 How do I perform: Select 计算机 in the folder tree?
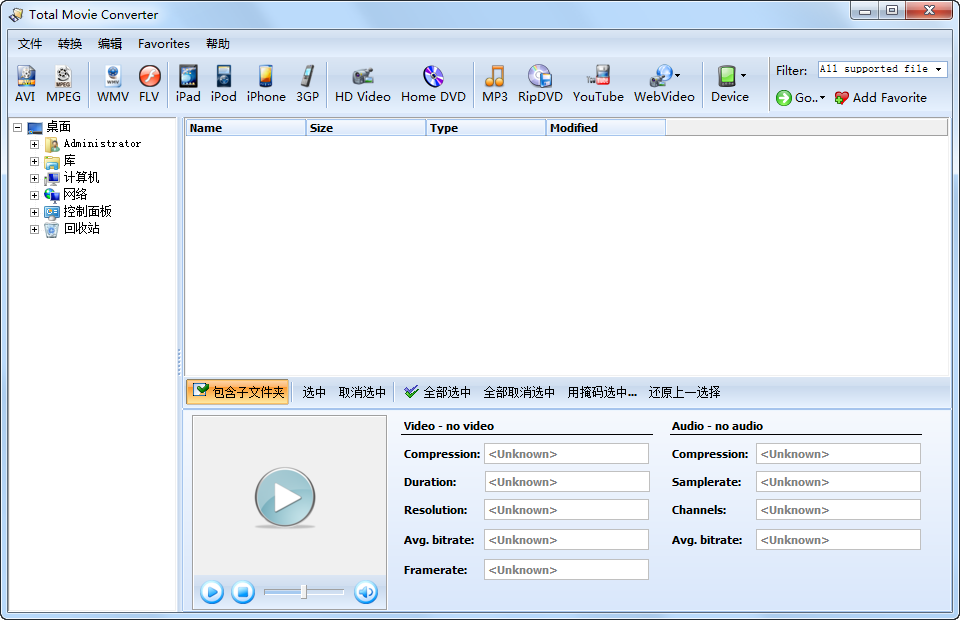(81, 178)
